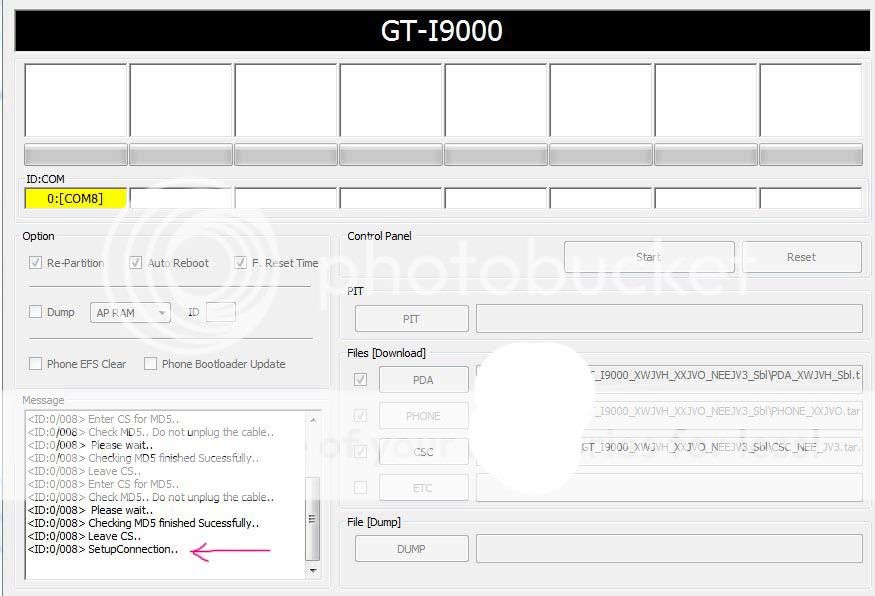
Task: Open the AP RAM dropdown
Action: click(130, 313)
